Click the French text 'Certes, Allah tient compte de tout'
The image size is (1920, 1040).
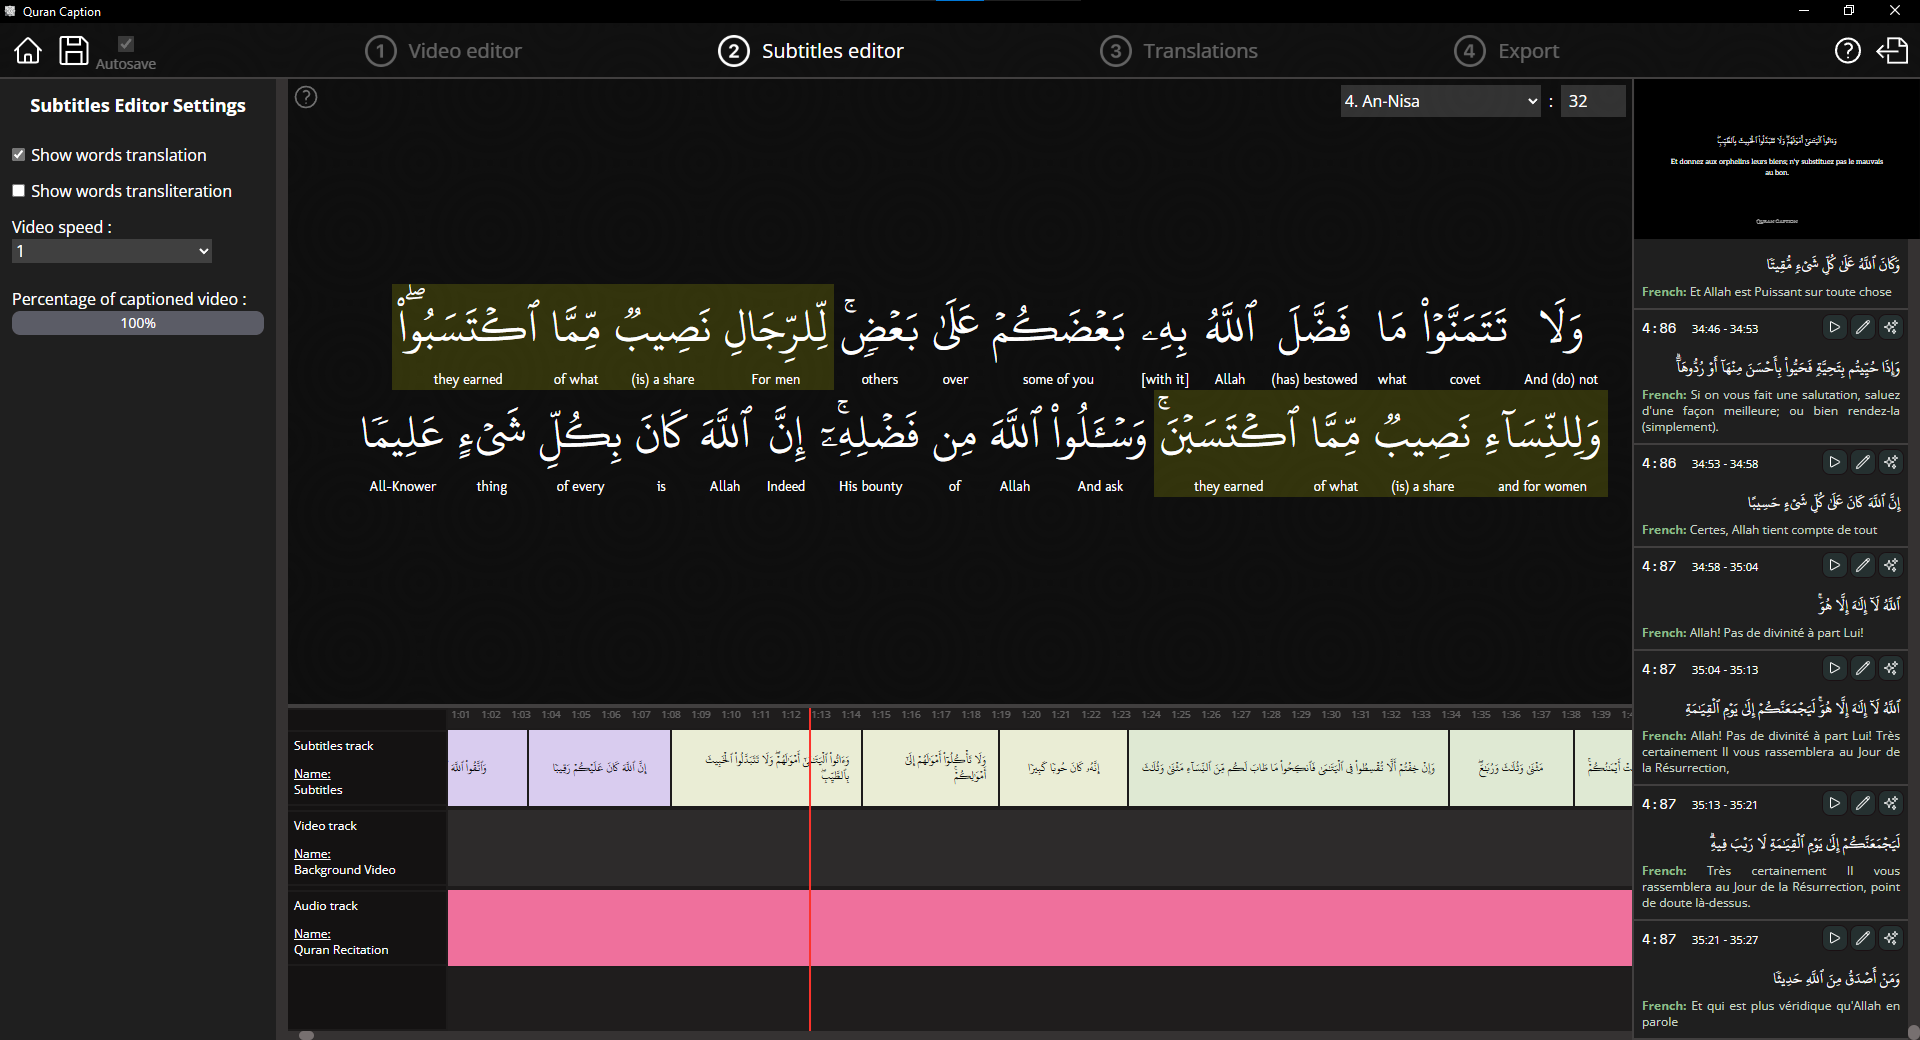tap(1783, 530)
